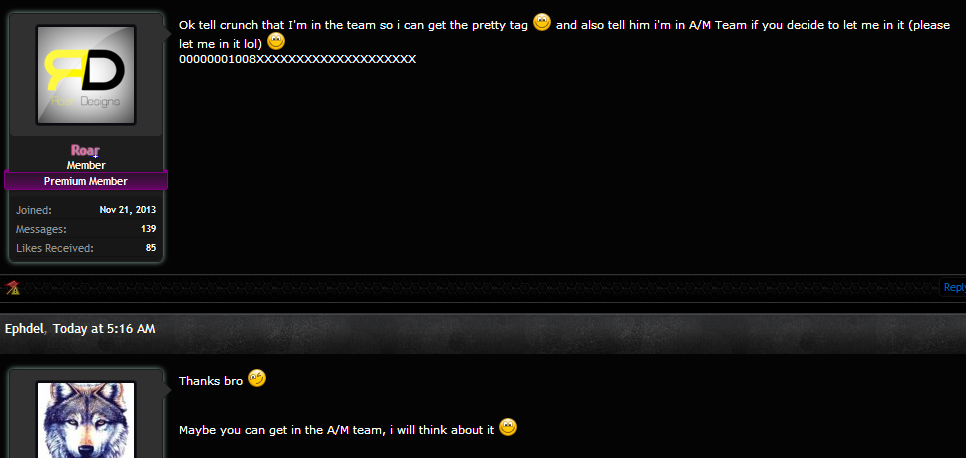
Task: Click the join date Nov 21, 2013
Action: pyautogui.click(x=128, y=210)
